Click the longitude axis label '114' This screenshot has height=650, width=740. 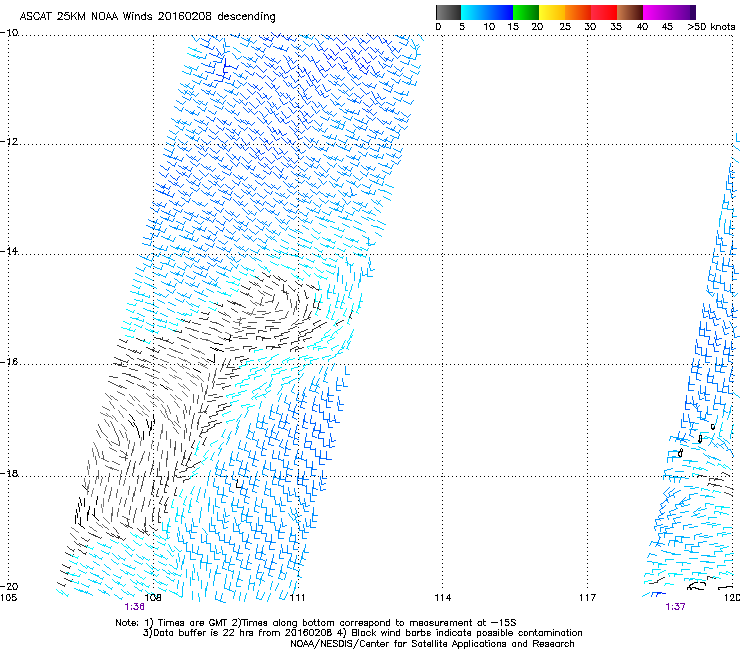[x=442, y=598]
